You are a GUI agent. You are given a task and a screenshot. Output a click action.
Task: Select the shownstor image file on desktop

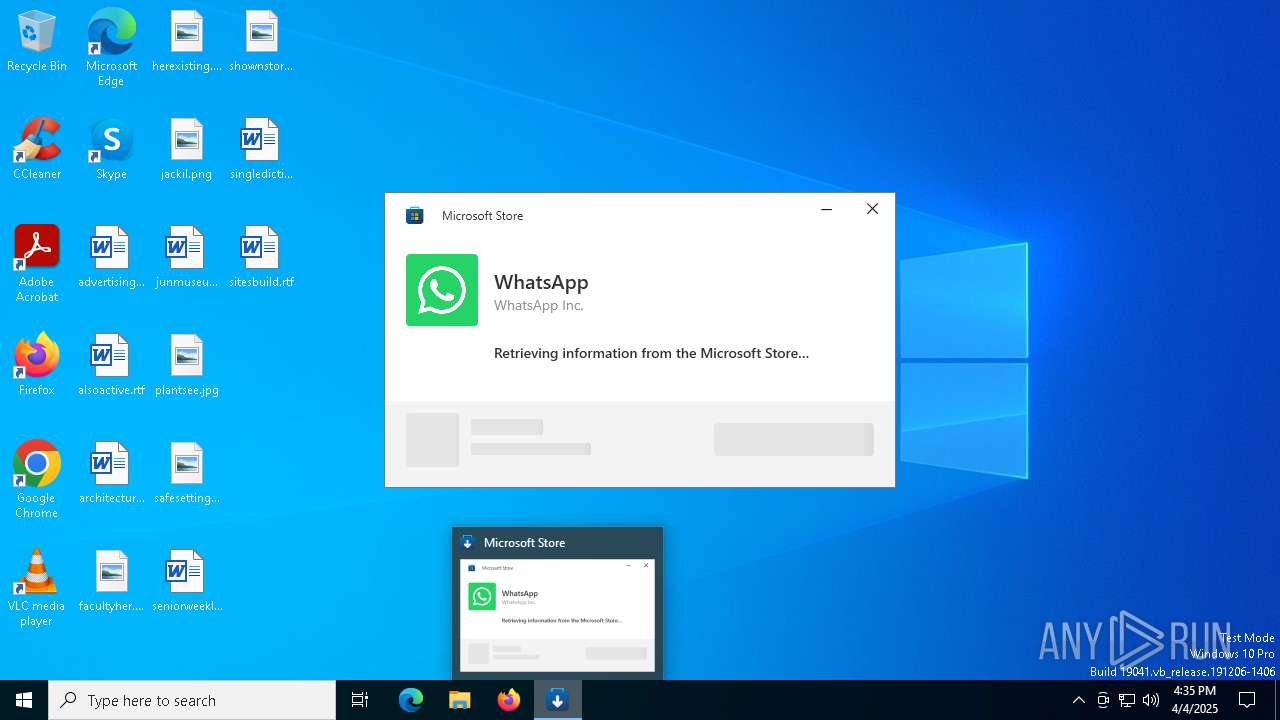(261, 42)
